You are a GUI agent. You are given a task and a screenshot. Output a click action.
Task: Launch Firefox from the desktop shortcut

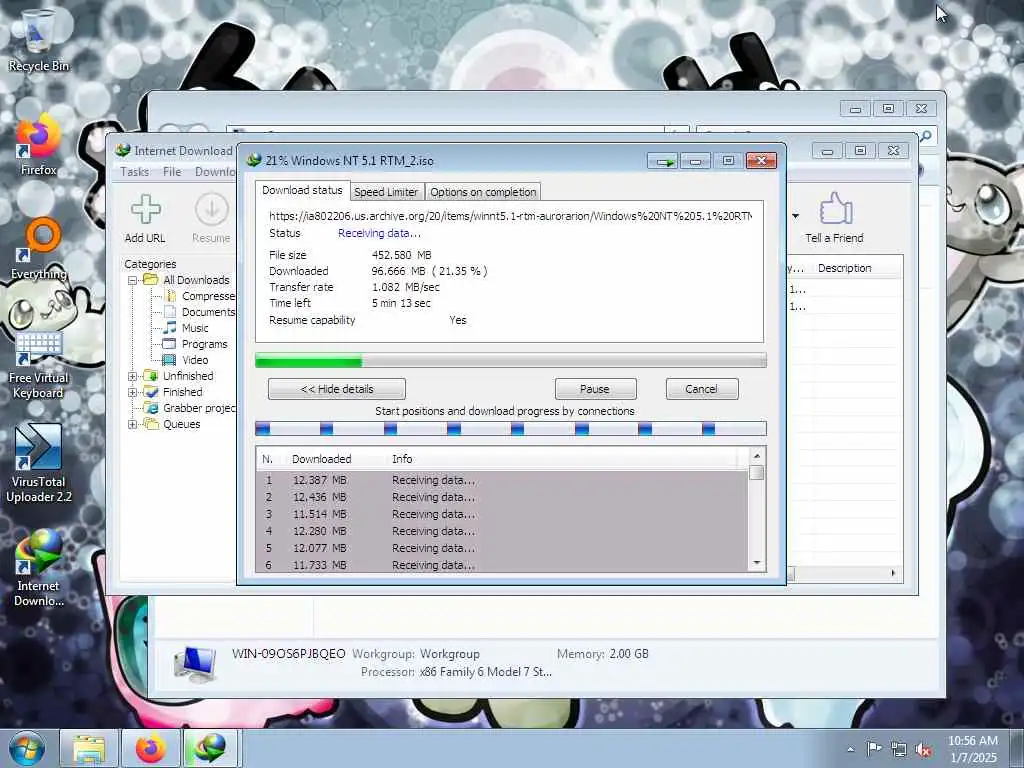(x=38, y=145)
